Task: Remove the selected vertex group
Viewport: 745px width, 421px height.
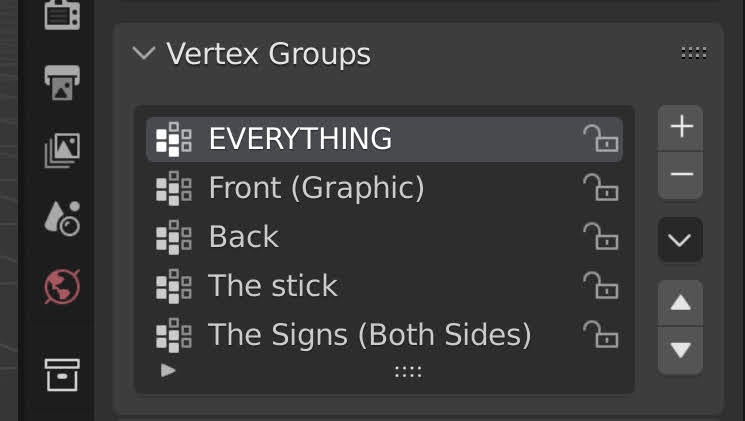Action: [x=681, y=175]
